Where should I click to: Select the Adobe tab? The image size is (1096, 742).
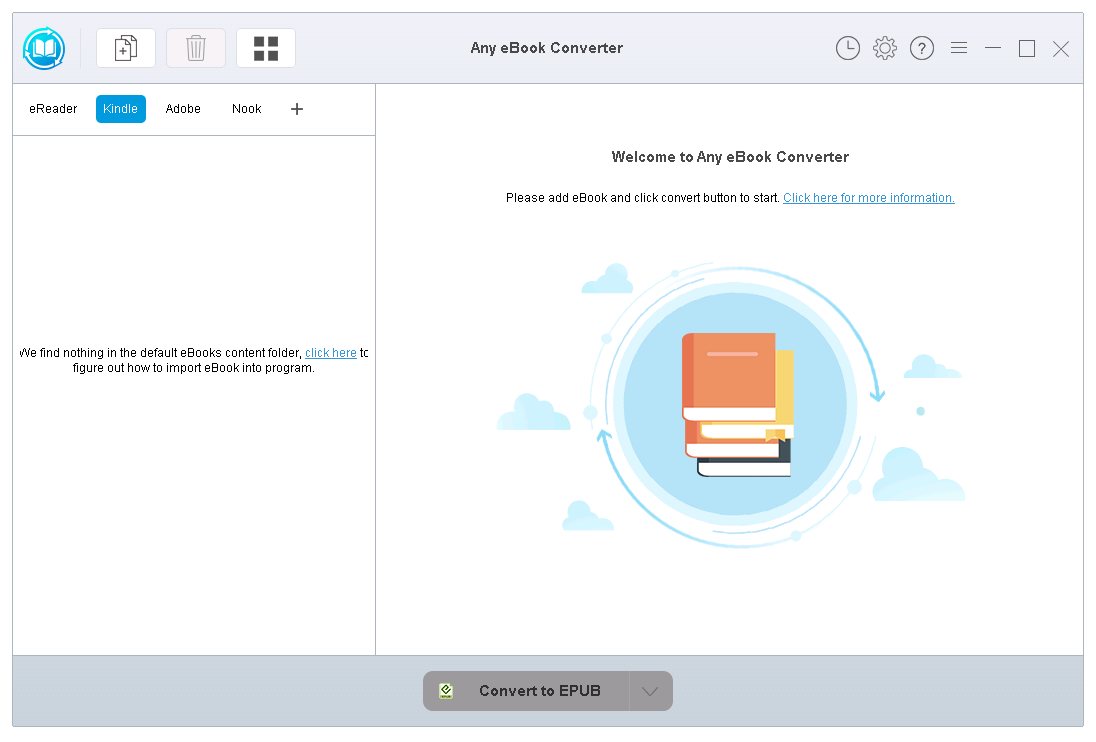pos(183,109)
